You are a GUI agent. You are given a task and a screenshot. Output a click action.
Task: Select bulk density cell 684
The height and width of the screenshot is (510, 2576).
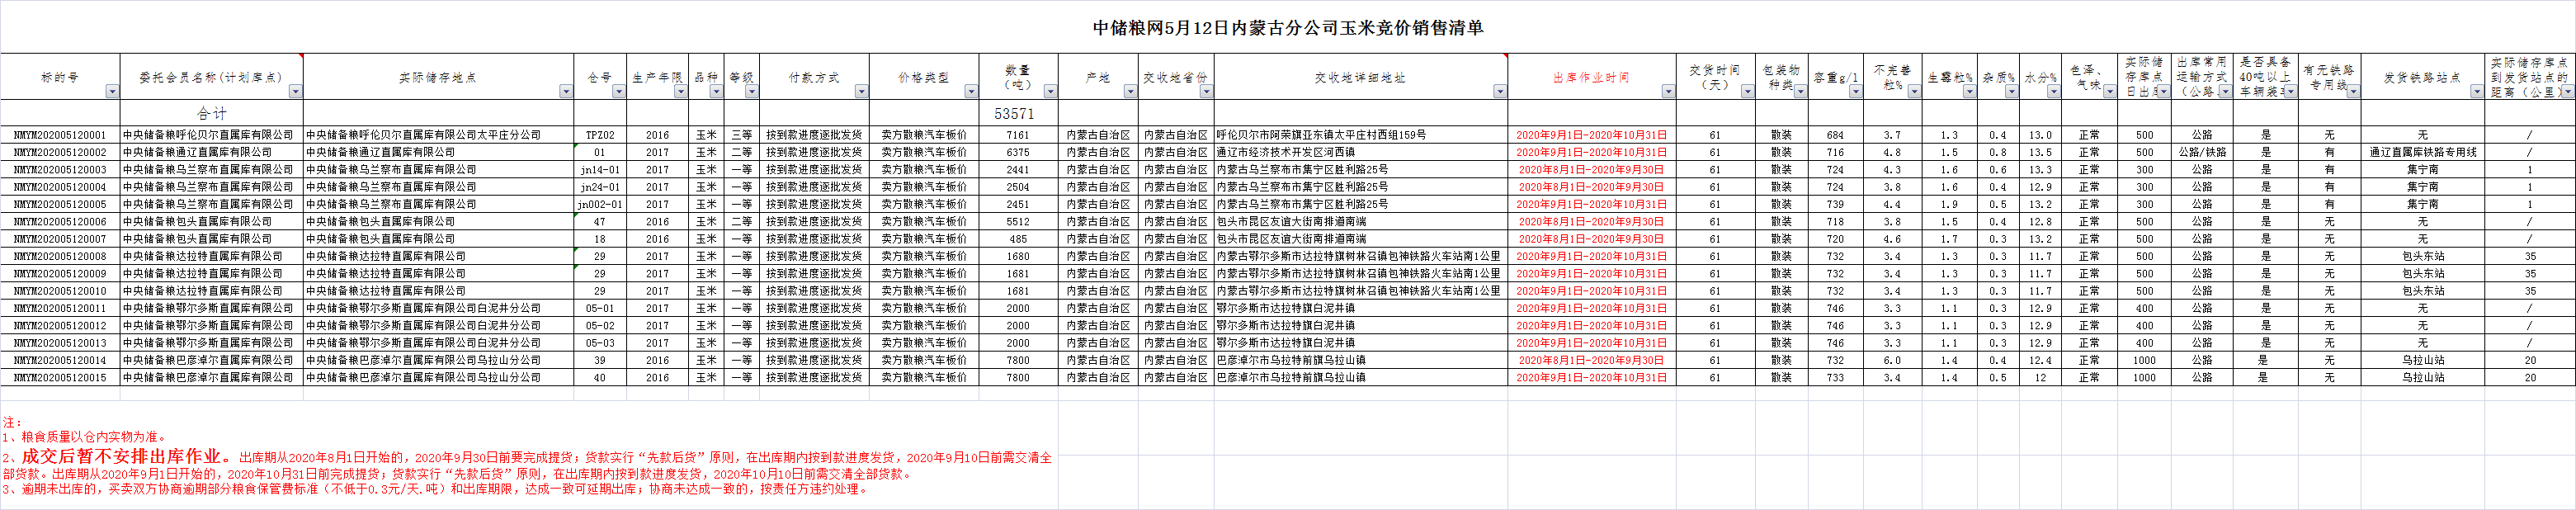tap(1835, 135)
